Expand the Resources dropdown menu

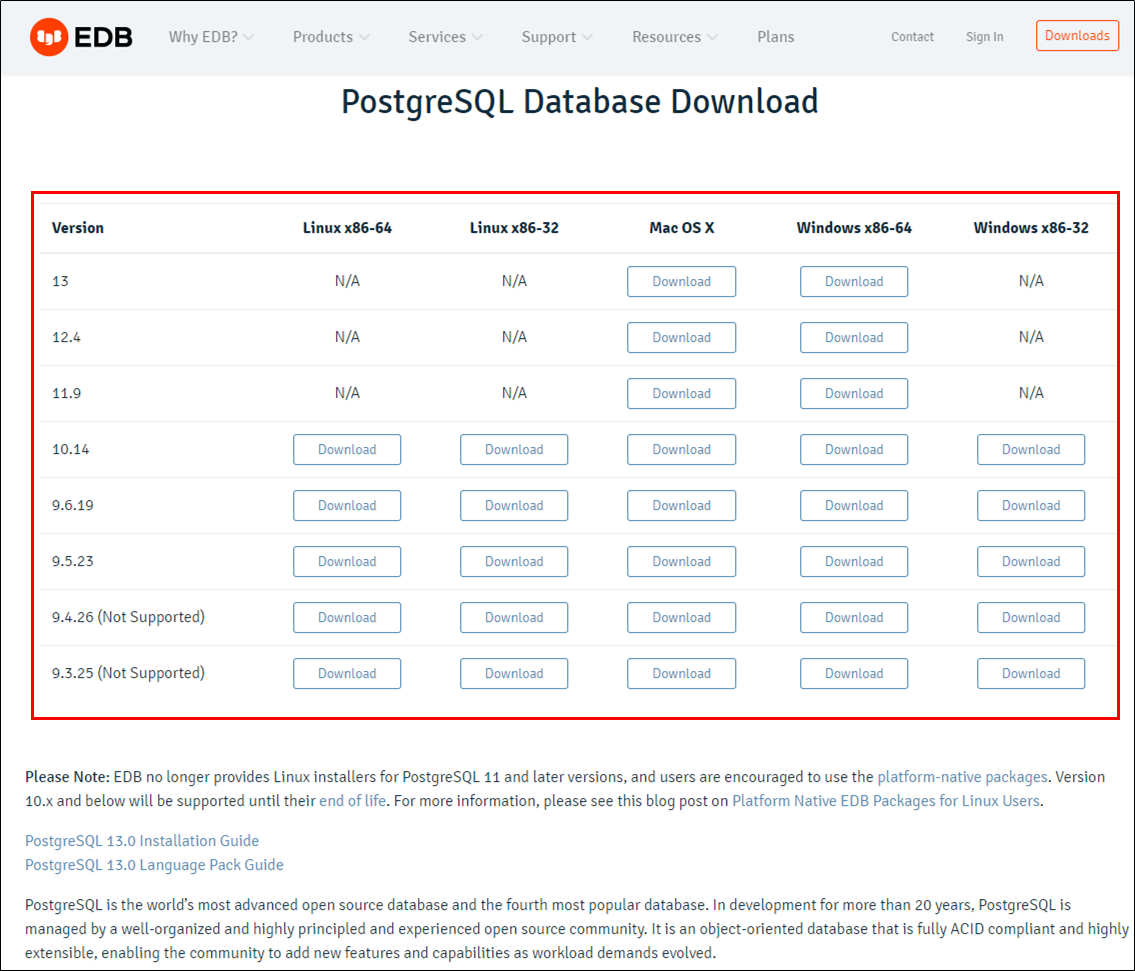(675, 37)
